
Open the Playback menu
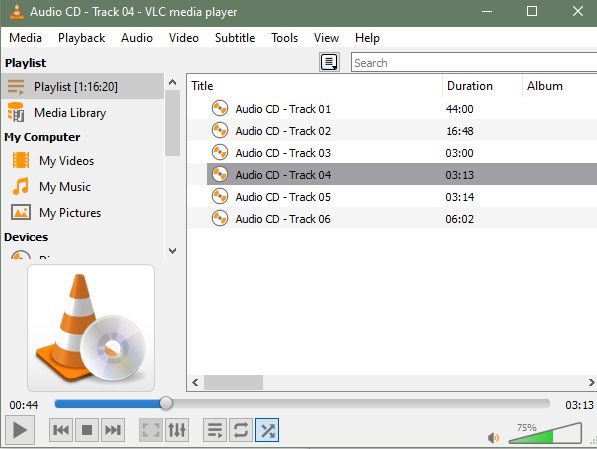coord(81,38)
